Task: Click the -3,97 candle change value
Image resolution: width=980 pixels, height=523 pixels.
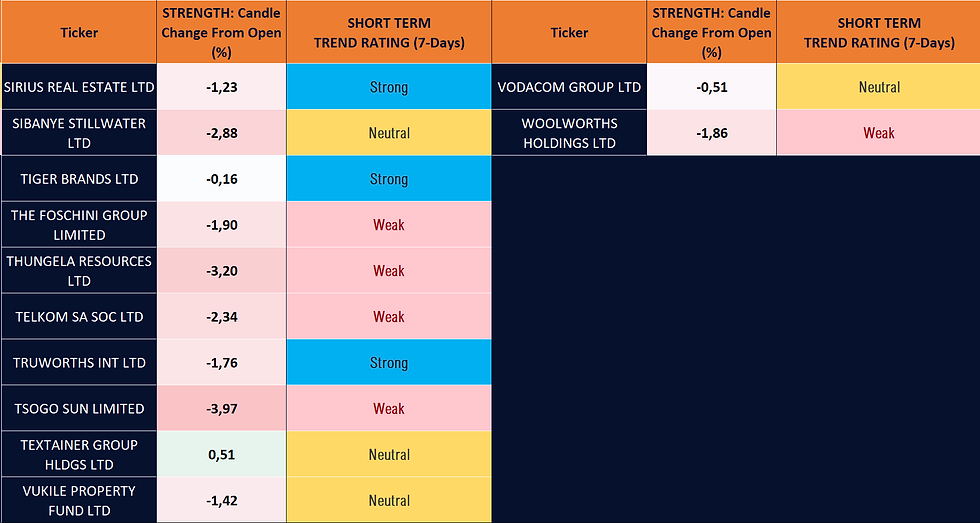Action: (222, 409)
